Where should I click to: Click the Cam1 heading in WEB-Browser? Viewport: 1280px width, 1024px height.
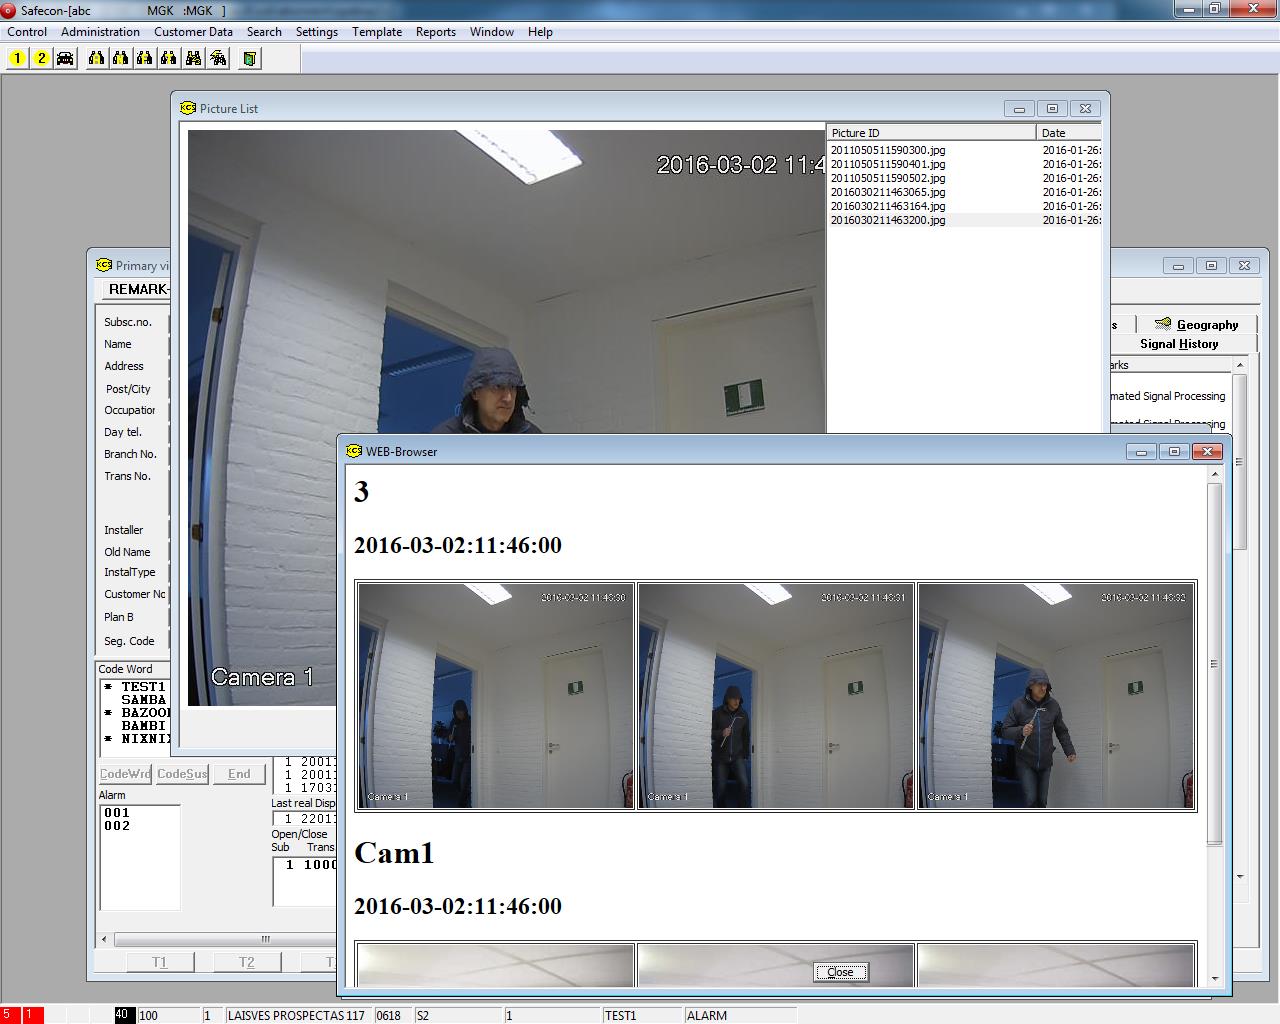pyautogui.click(x=394, y=853)
